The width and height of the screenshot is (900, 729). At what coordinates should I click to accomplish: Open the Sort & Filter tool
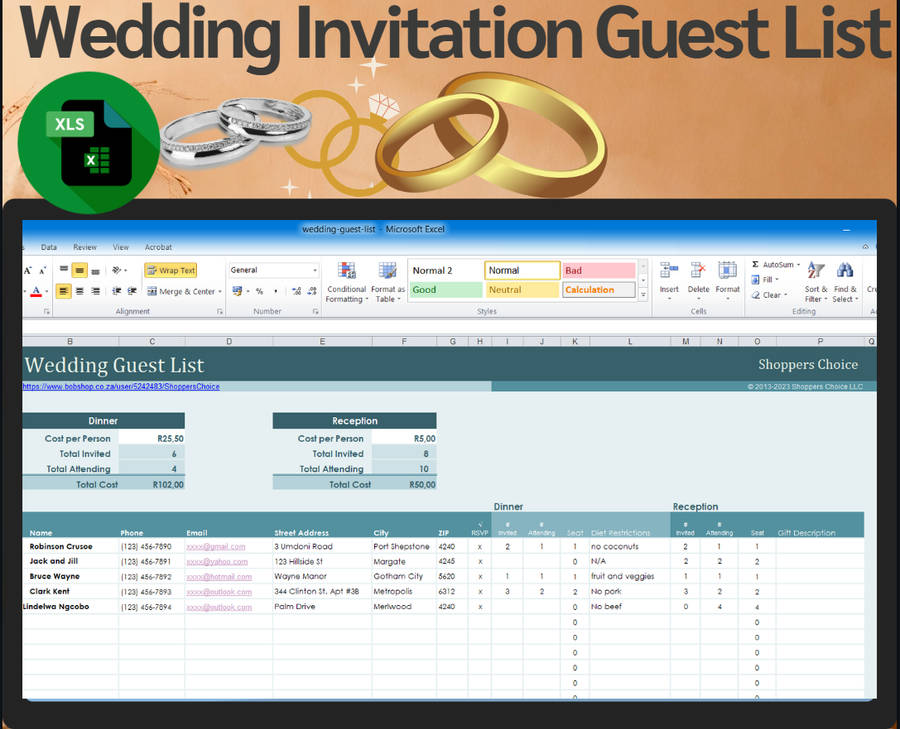816,272
